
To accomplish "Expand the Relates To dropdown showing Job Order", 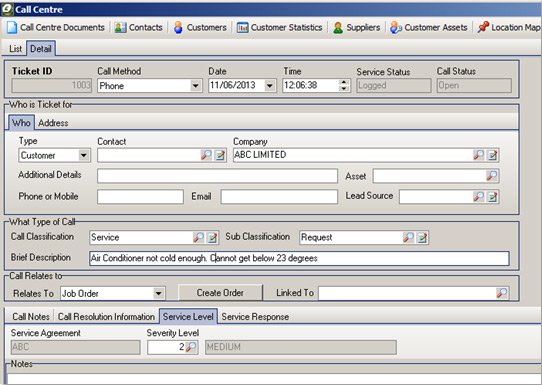I will click(x=158, y=293).
